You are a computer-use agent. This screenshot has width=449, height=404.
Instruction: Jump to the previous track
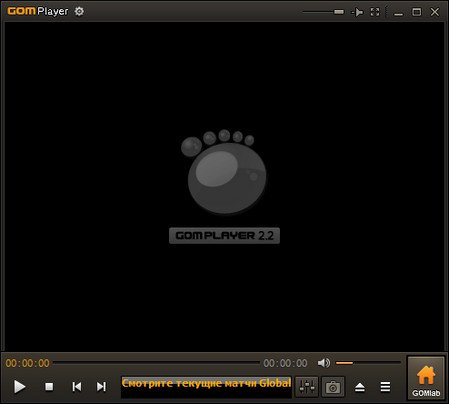pos(77,387)
